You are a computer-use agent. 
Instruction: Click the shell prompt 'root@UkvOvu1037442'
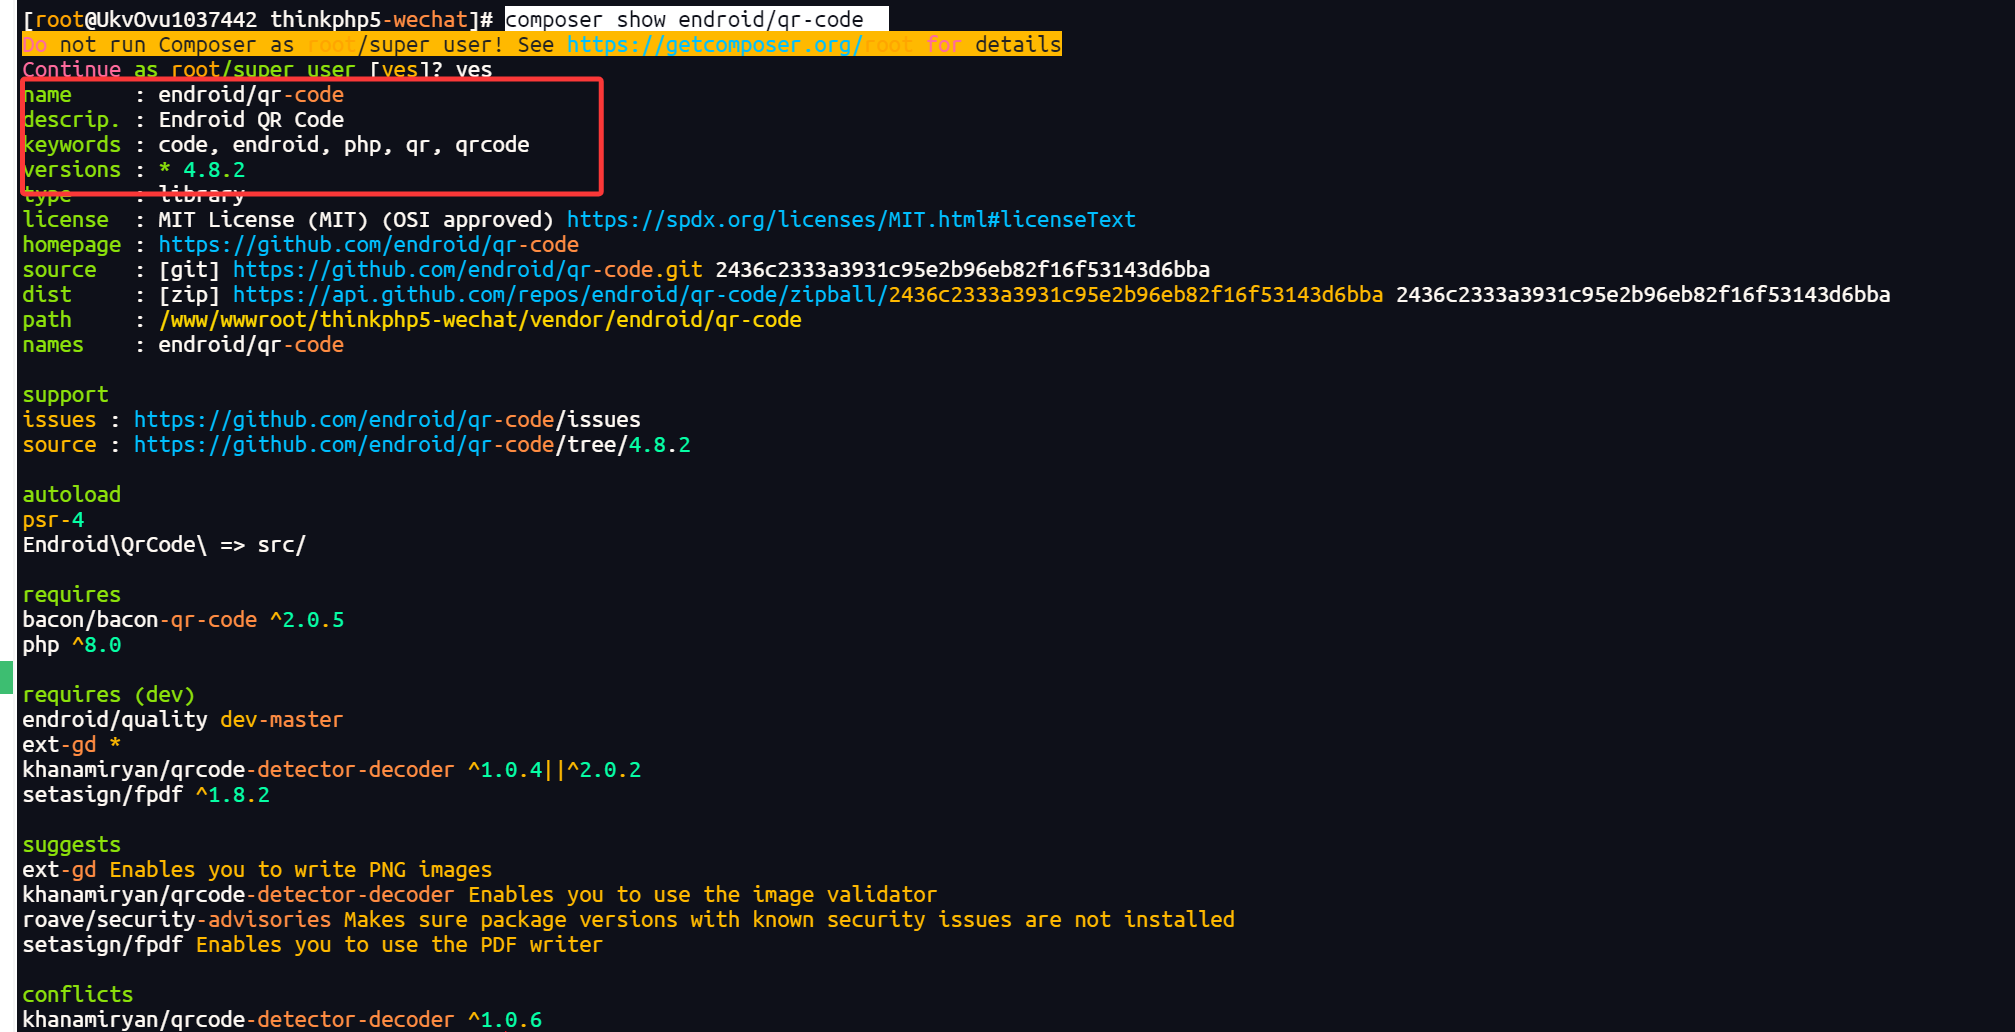(146, 20)
